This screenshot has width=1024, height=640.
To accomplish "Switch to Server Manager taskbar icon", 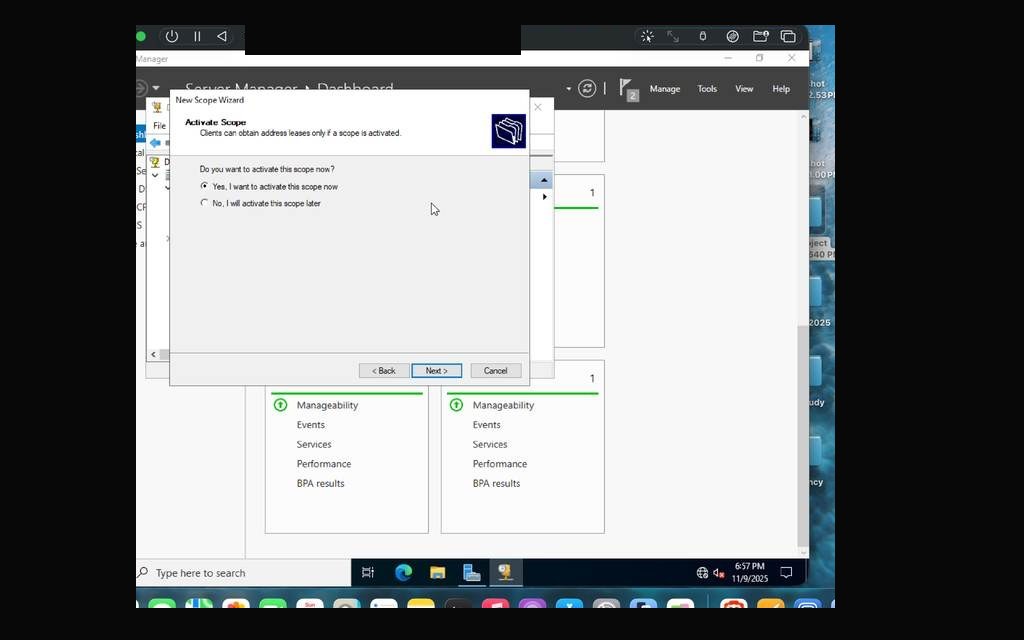I will pos(472,573).
